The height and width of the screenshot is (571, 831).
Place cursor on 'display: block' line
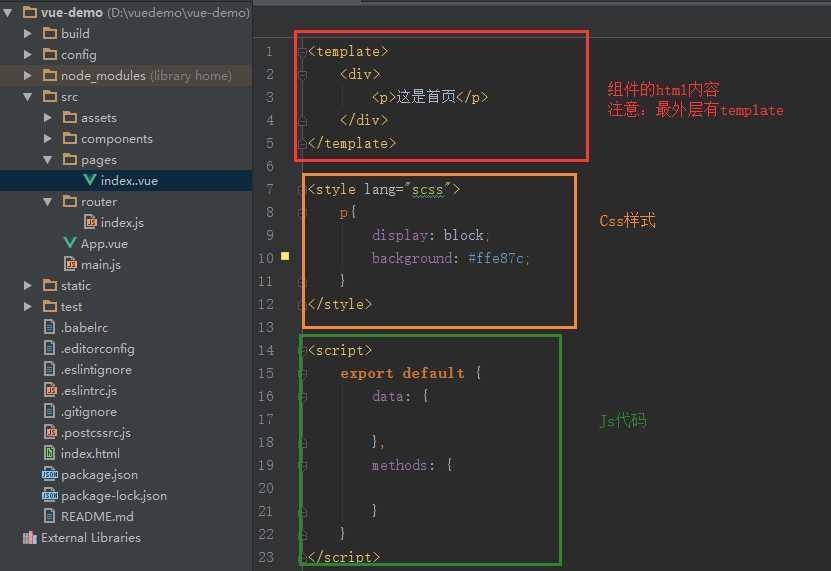pos(430,235)
